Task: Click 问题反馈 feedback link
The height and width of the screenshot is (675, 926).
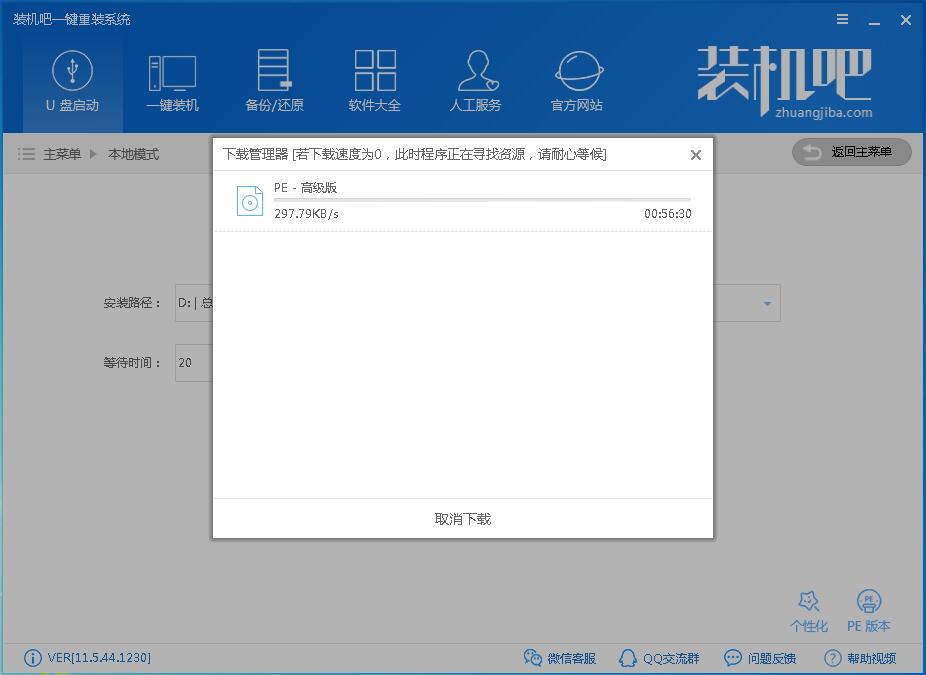Action: coord(760,658)
